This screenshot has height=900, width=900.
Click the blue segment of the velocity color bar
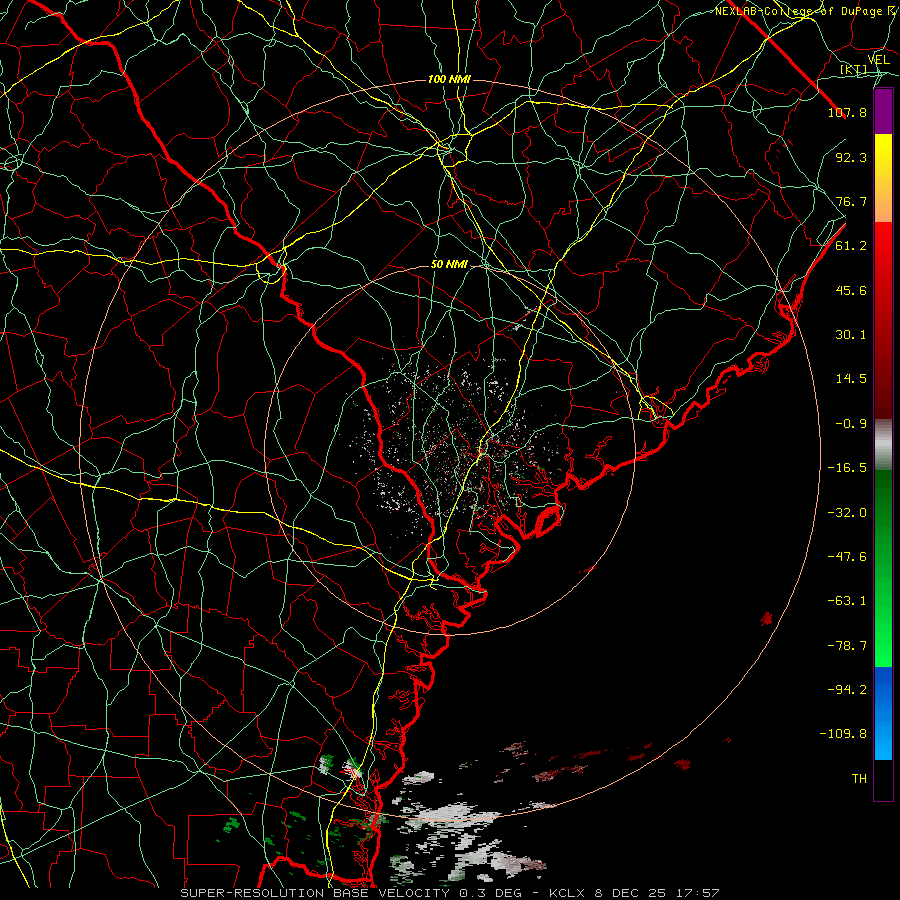[x=883, y=713]
